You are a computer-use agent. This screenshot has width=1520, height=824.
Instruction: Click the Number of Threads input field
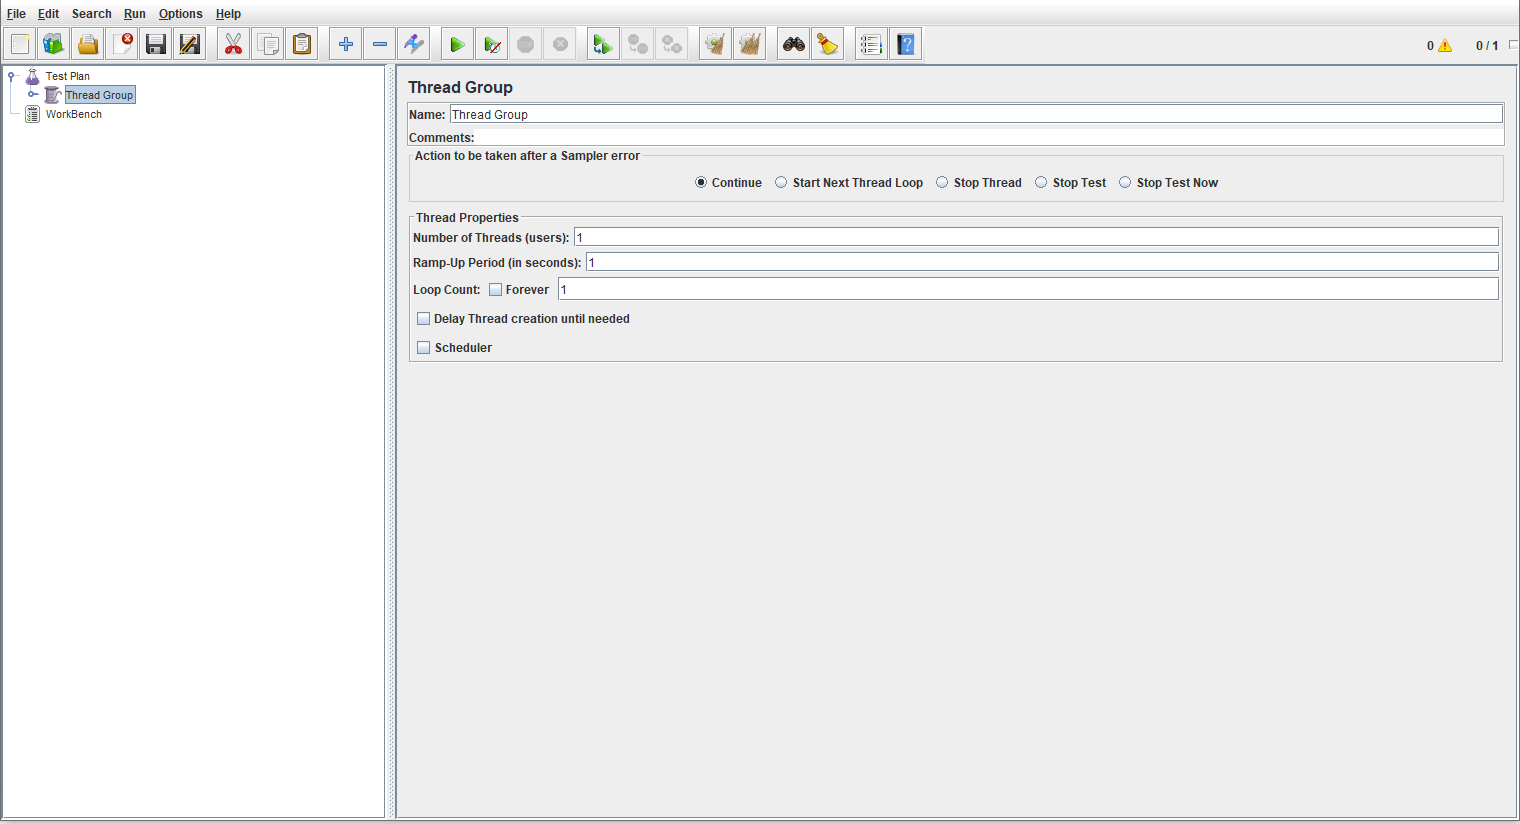click(x=1035, y=237)
